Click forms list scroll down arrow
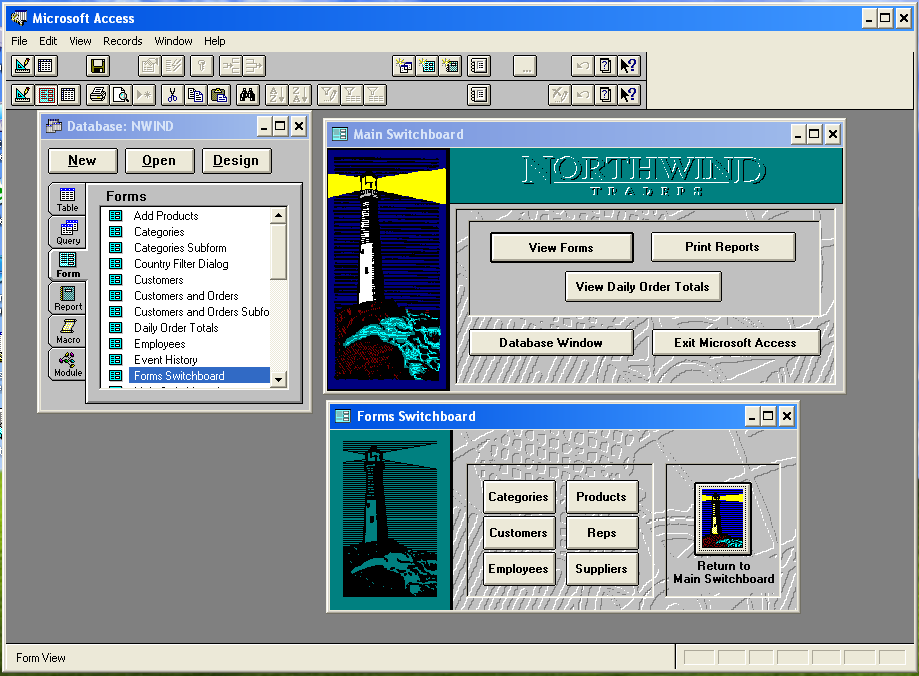 point(278,379)
